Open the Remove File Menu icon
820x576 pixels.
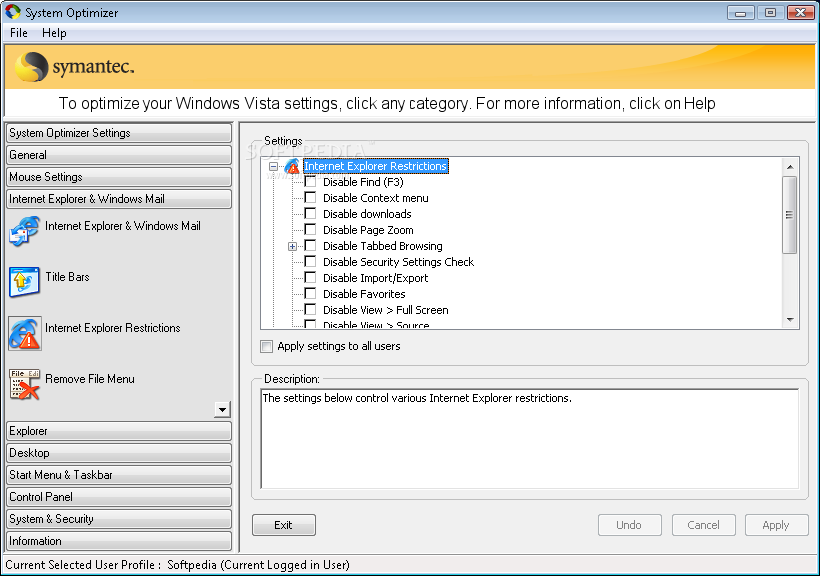pos(24,385)
